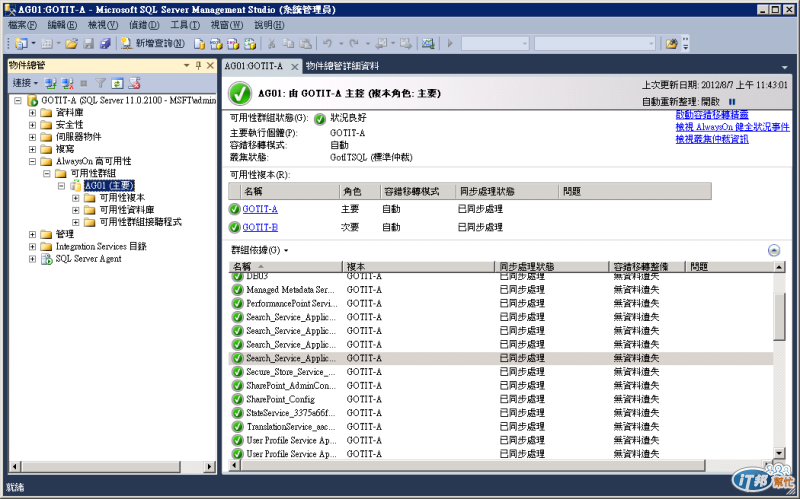Click the Save disk icon in toolbar
The height and width of the screenshot is (499, 800).
pos(89,44)
